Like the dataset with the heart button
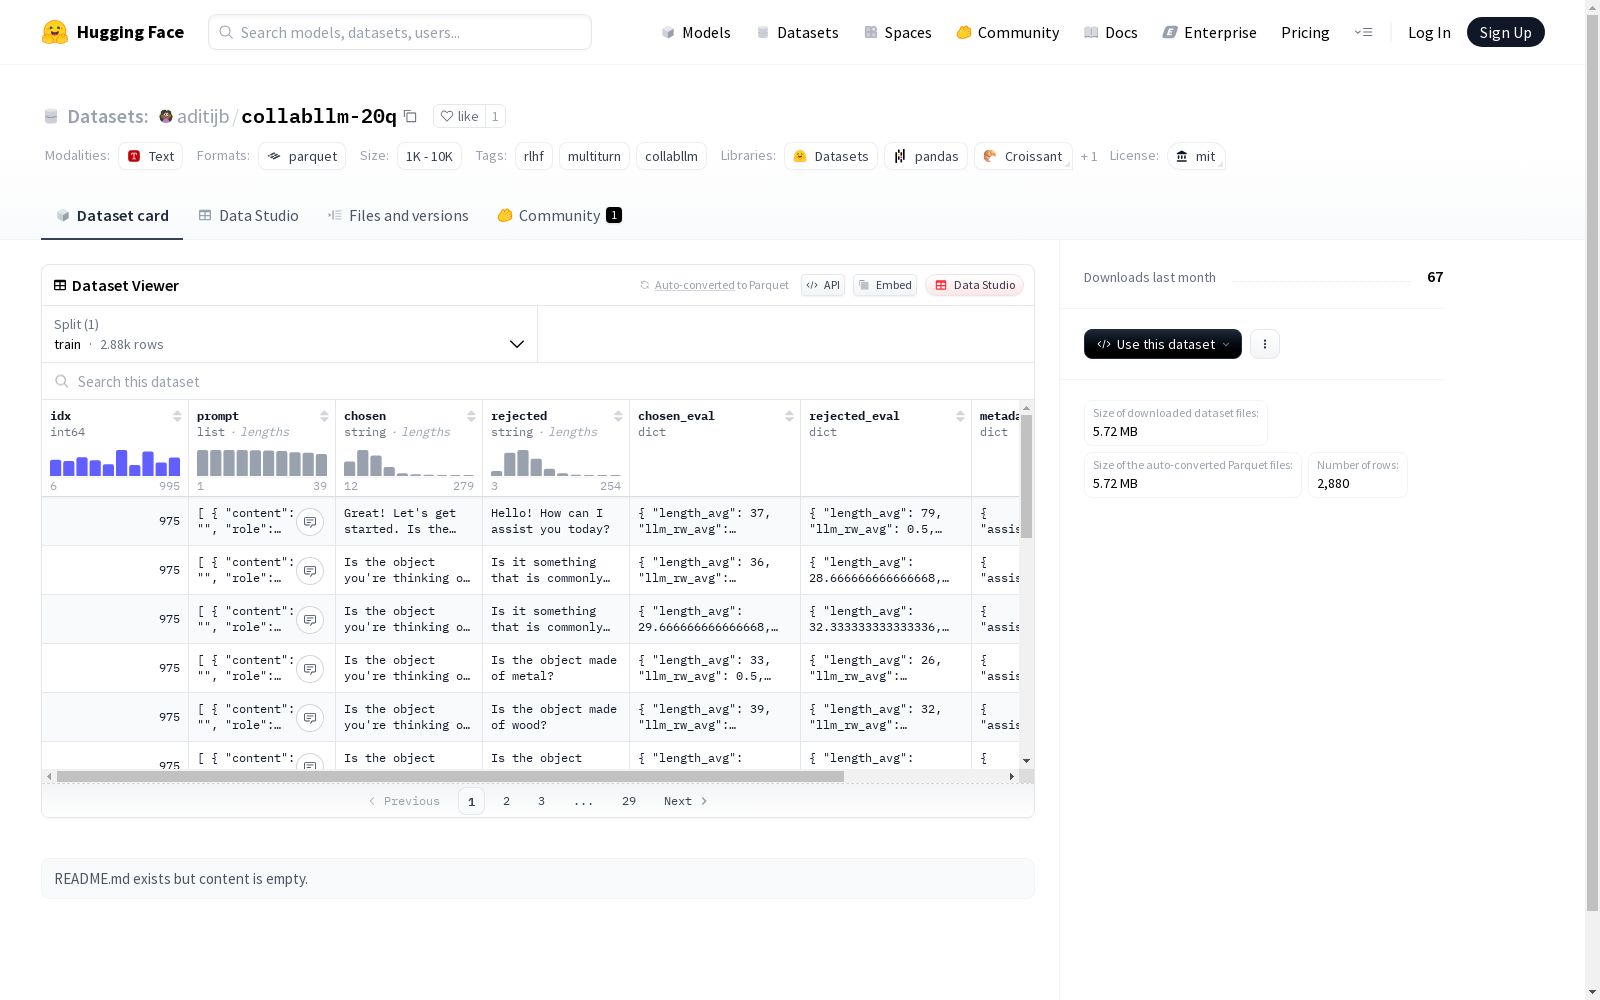This screenshot has height=1000, width=1600. 460,116
